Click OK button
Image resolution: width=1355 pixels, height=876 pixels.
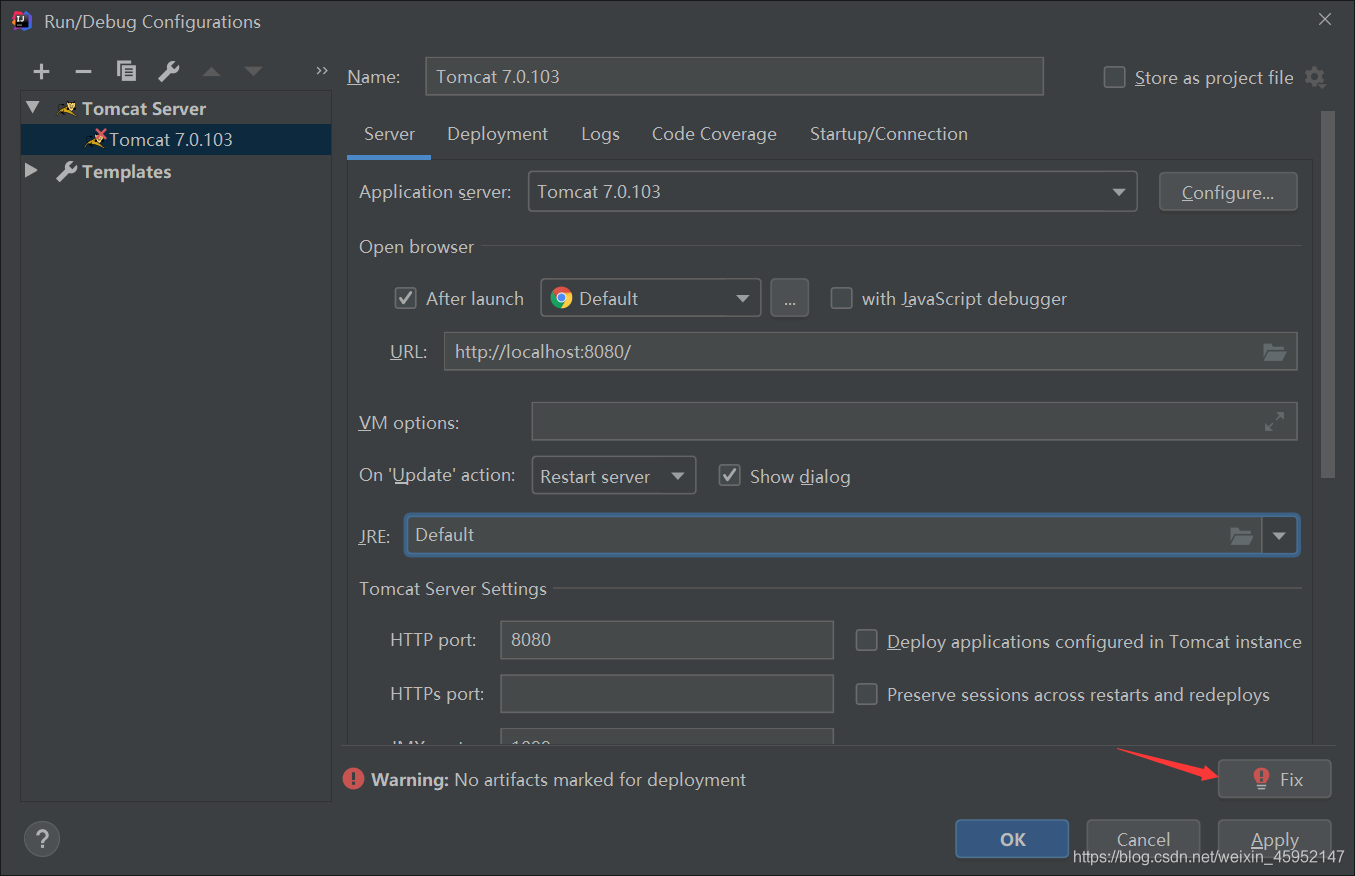1012,839
